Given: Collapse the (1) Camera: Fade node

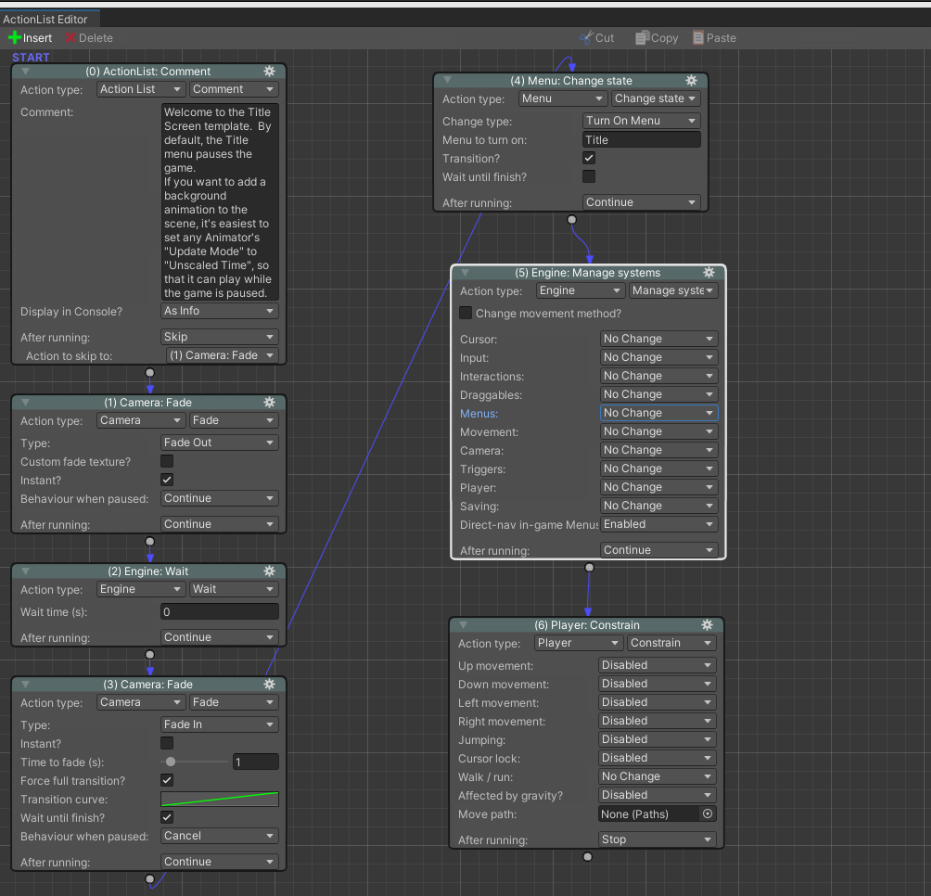Looking at the screenshot, I should [26, 403].
